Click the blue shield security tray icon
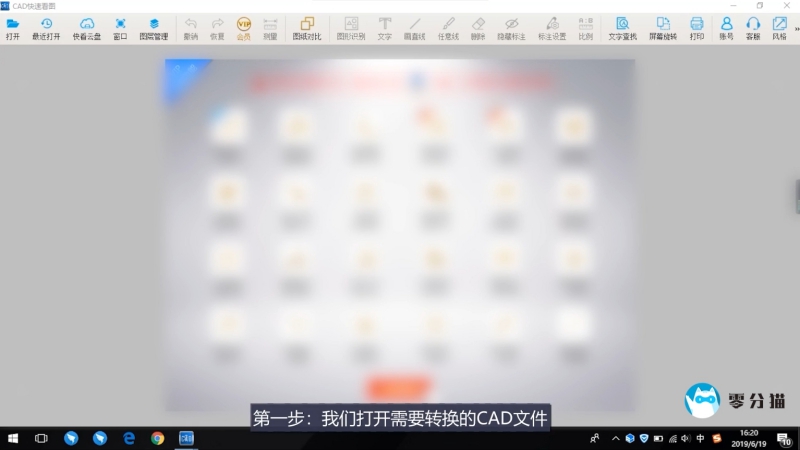 (644, 438)
